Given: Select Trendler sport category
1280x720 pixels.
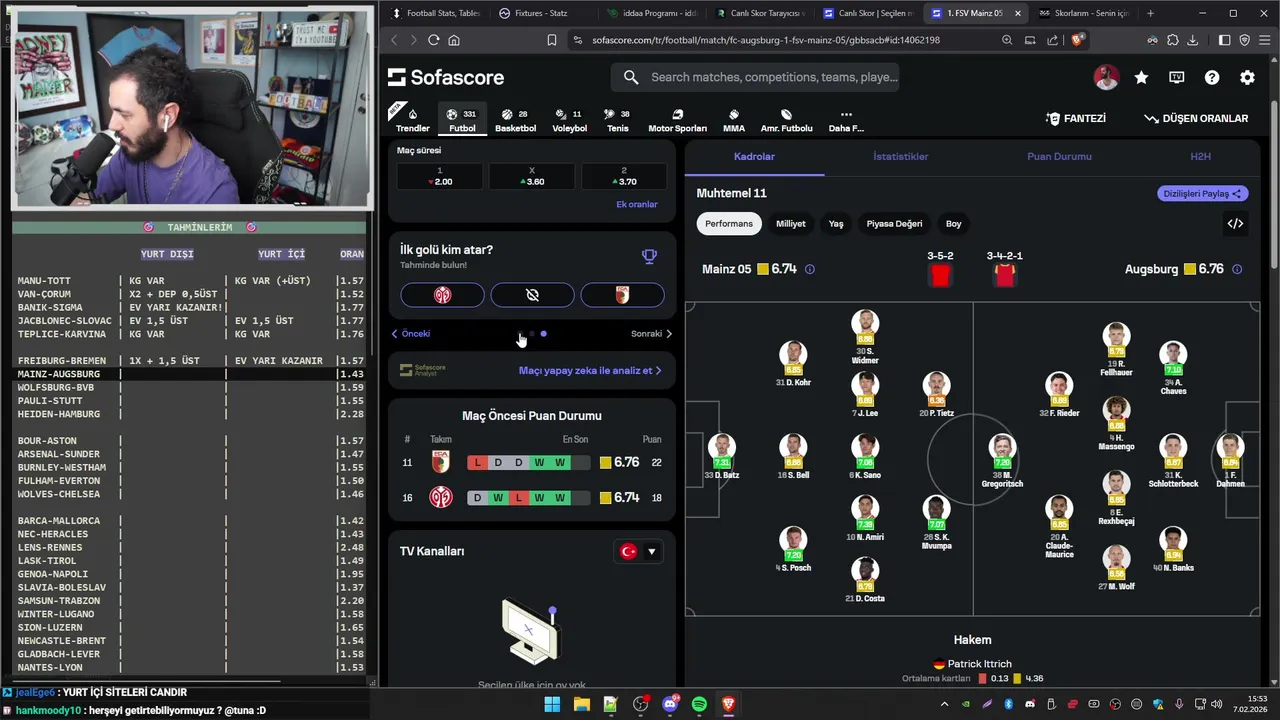Looking at the screenshot, I should 412,120.
